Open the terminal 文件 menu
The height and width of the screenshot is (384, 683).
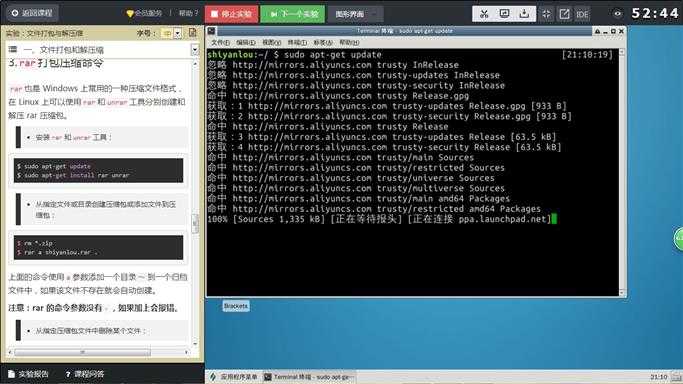point(220,42)
